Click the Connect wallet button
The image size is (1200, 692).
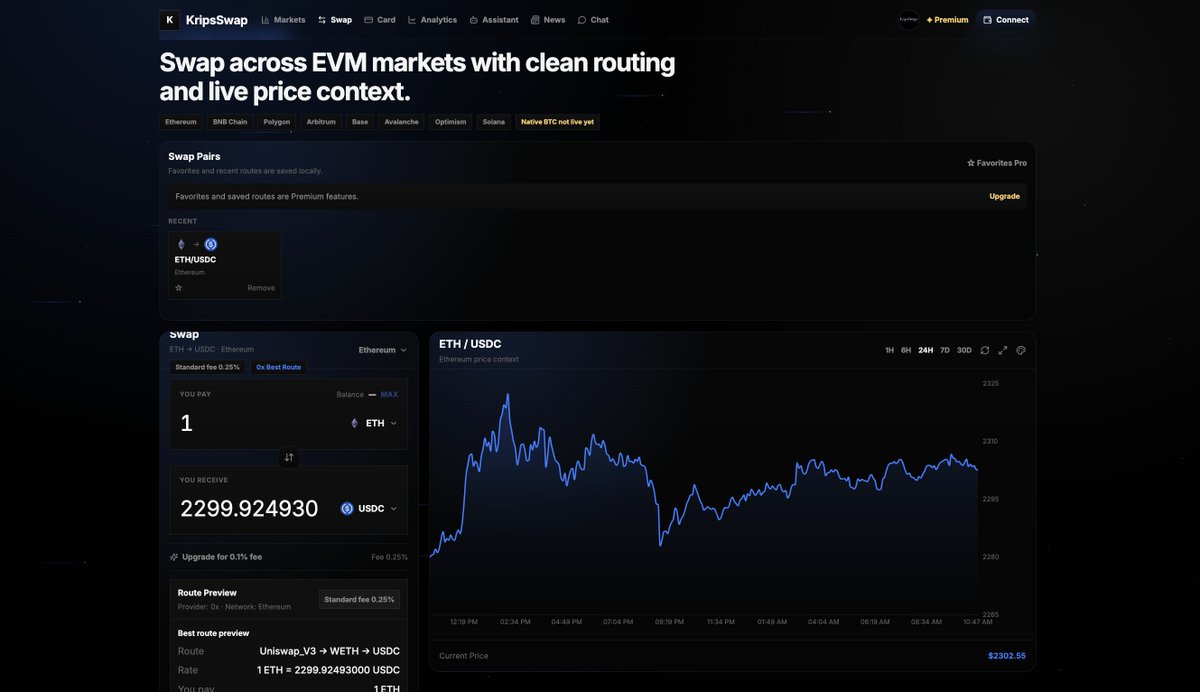pyautogui.click(x=1006, y=20)
